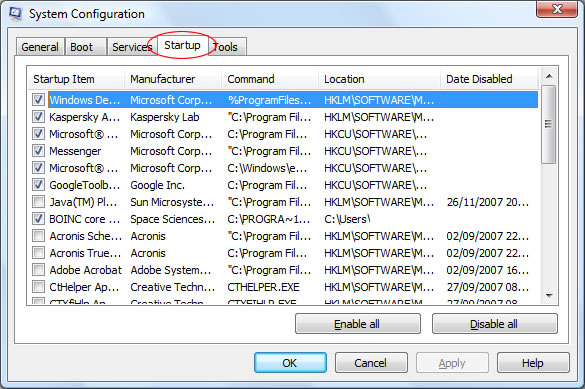This screenshot has width=585, height=389.
Task: Close the System Configuration window
Action: pyautogui.click(x=557, y=9)
